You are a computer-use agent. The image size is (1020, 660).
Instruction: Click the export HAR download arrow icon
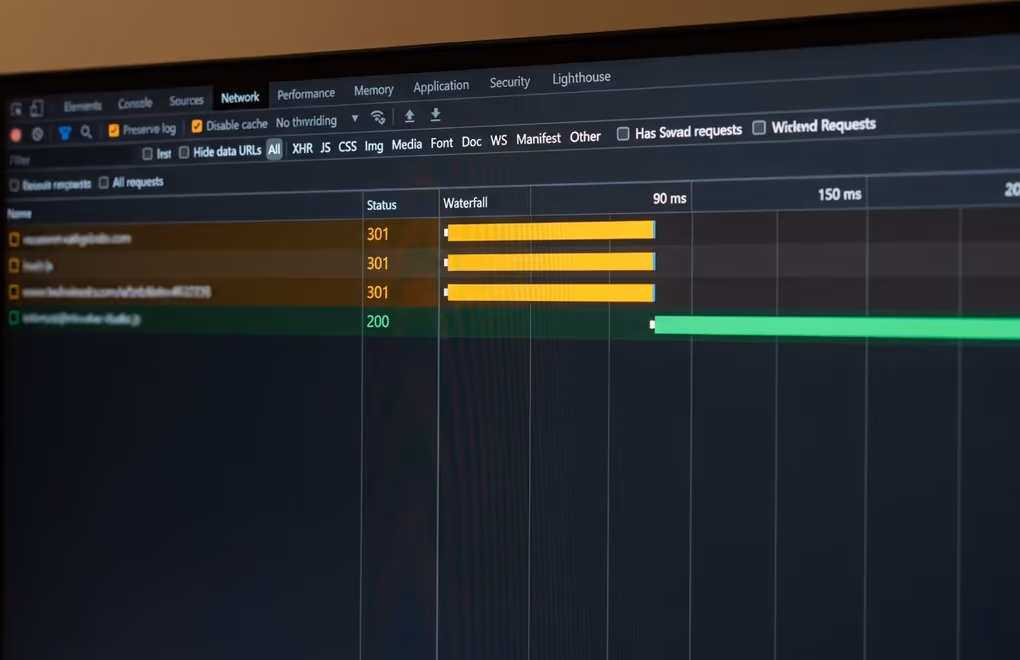pyautogui.click(x=436, y=114)
